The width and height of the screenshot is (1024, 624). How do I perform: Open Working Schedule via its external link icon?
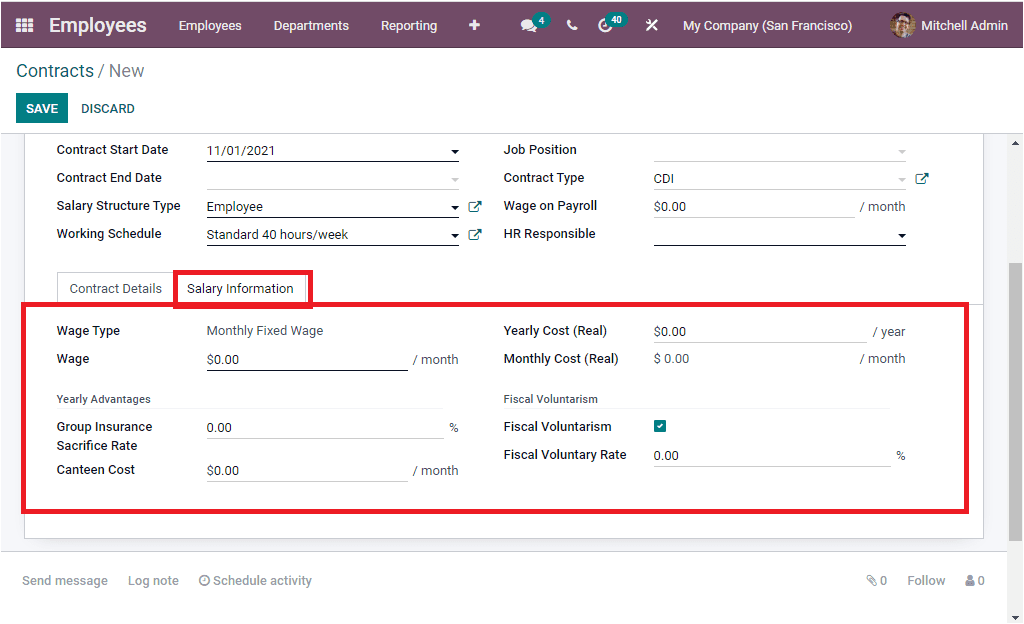[x=475, y=234]
